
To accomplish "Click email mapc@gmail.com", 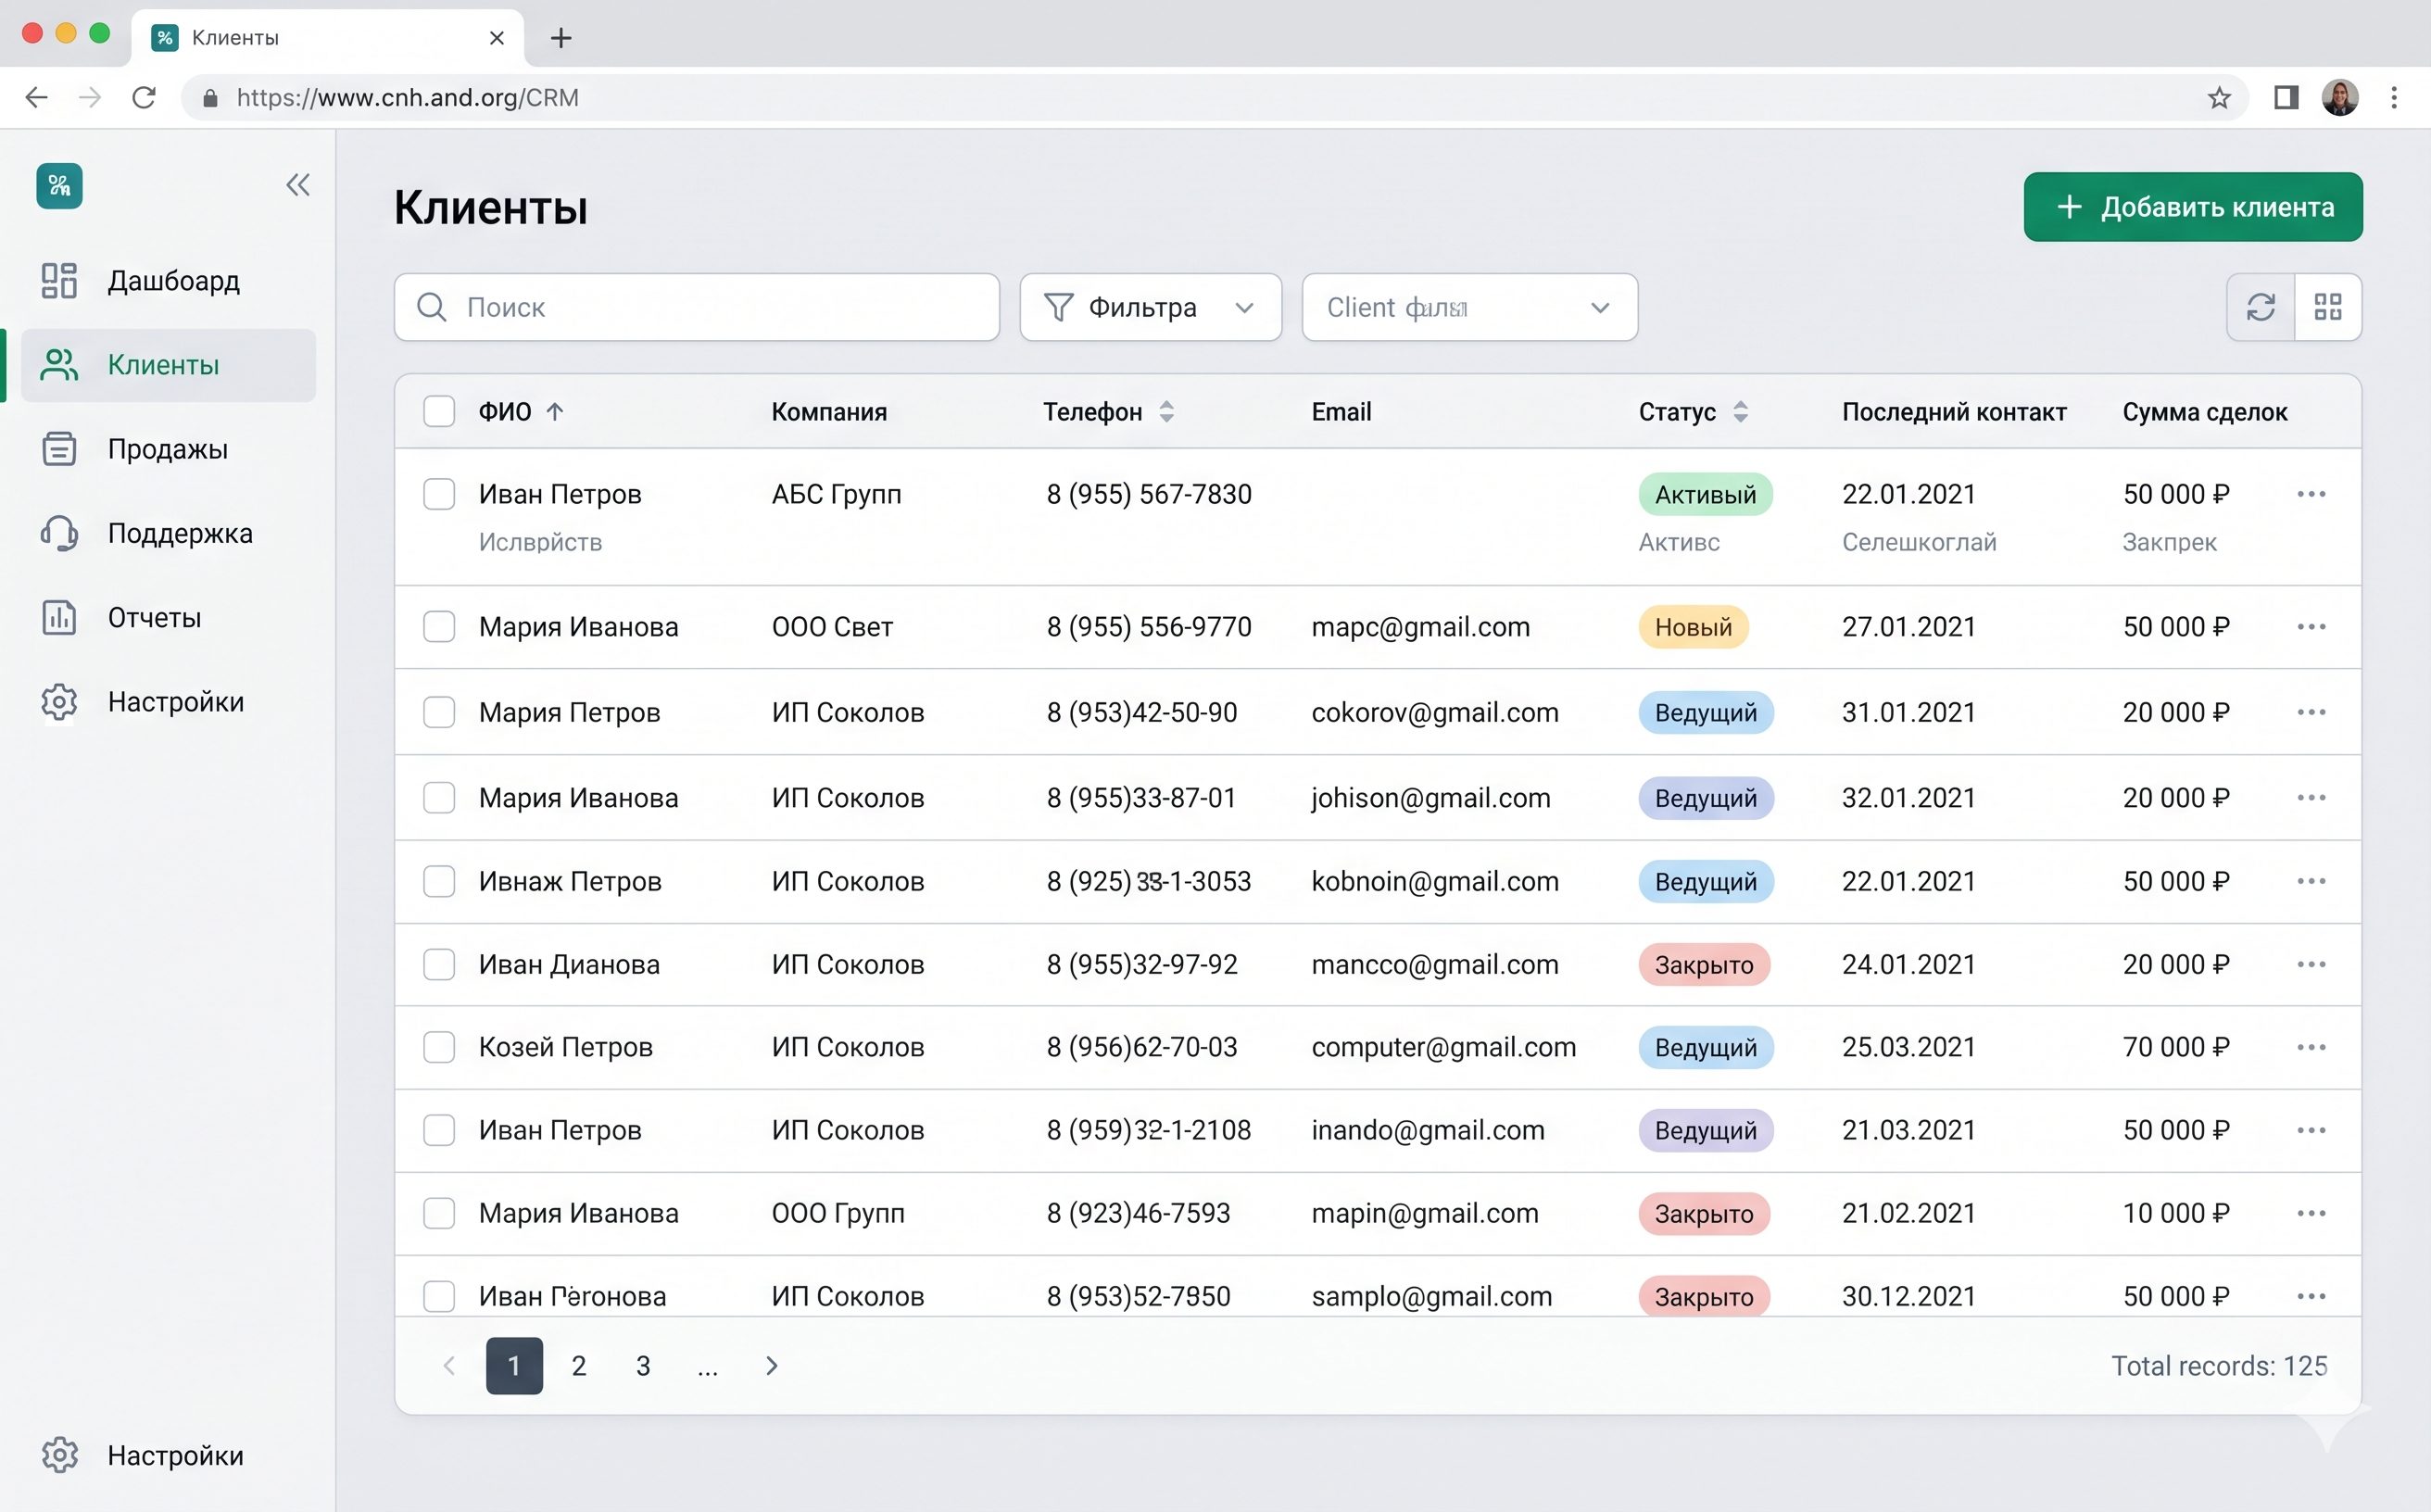I will coord(1420,627).
